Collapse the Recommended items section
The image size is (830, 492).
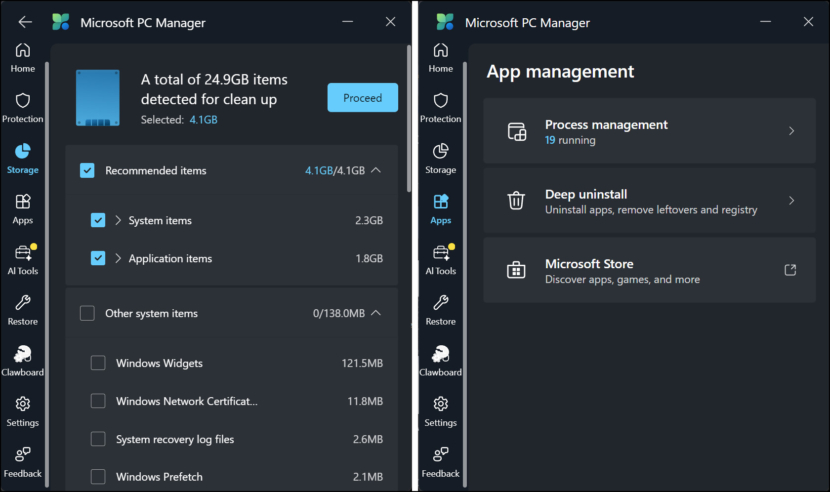pyautogui.click(x=376, y=170)
